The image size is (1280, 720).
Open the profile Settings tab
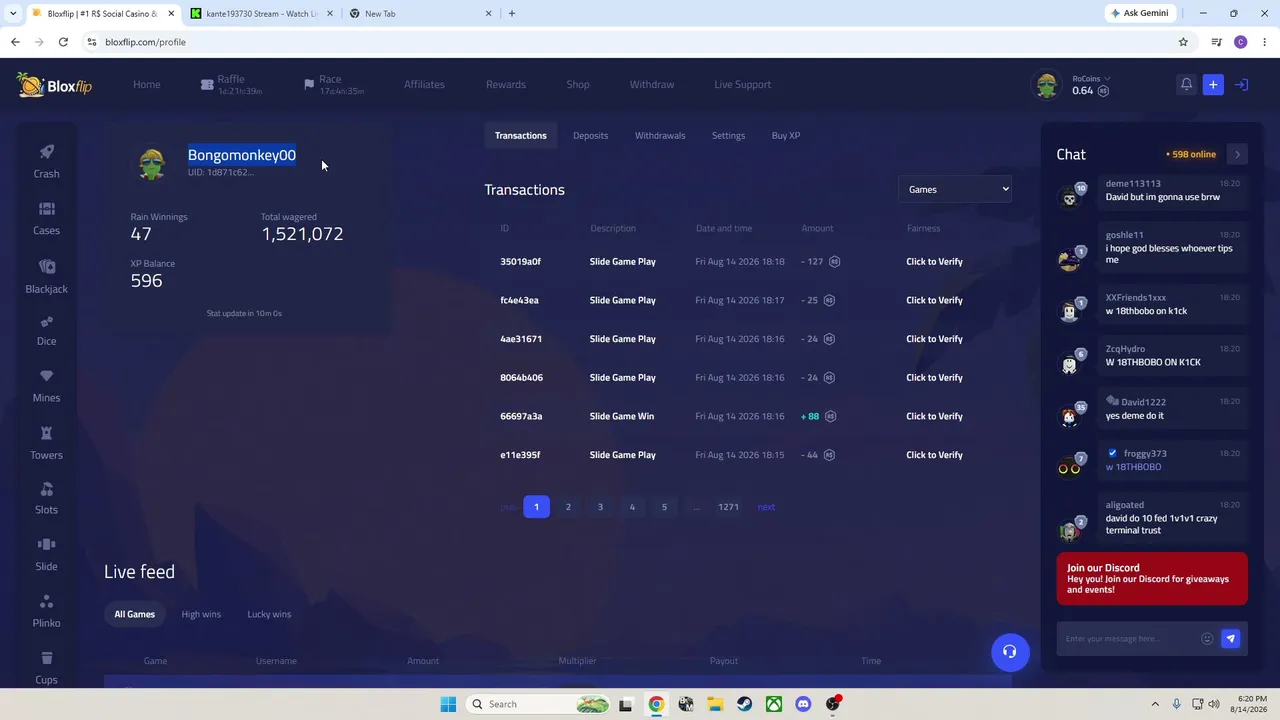(x=728, y=136)
